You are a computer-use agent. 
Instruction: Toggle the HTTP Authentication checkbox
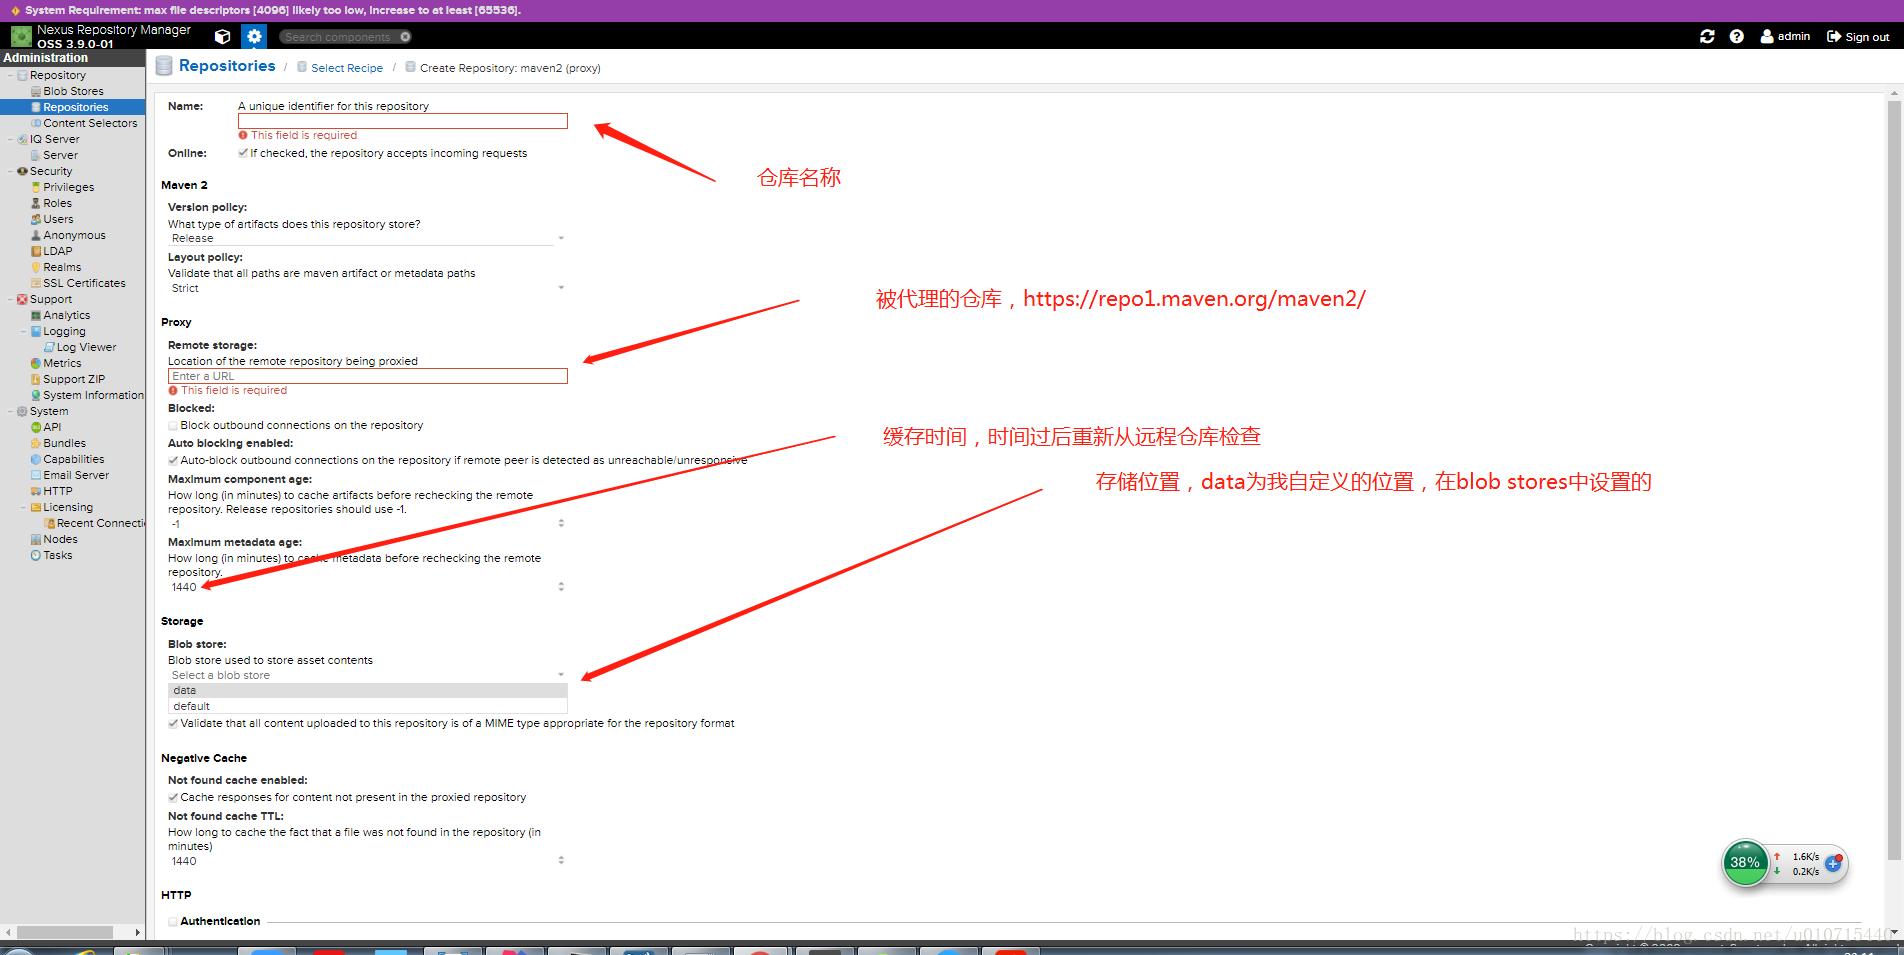pyautogui.click(x=173, y=922)
